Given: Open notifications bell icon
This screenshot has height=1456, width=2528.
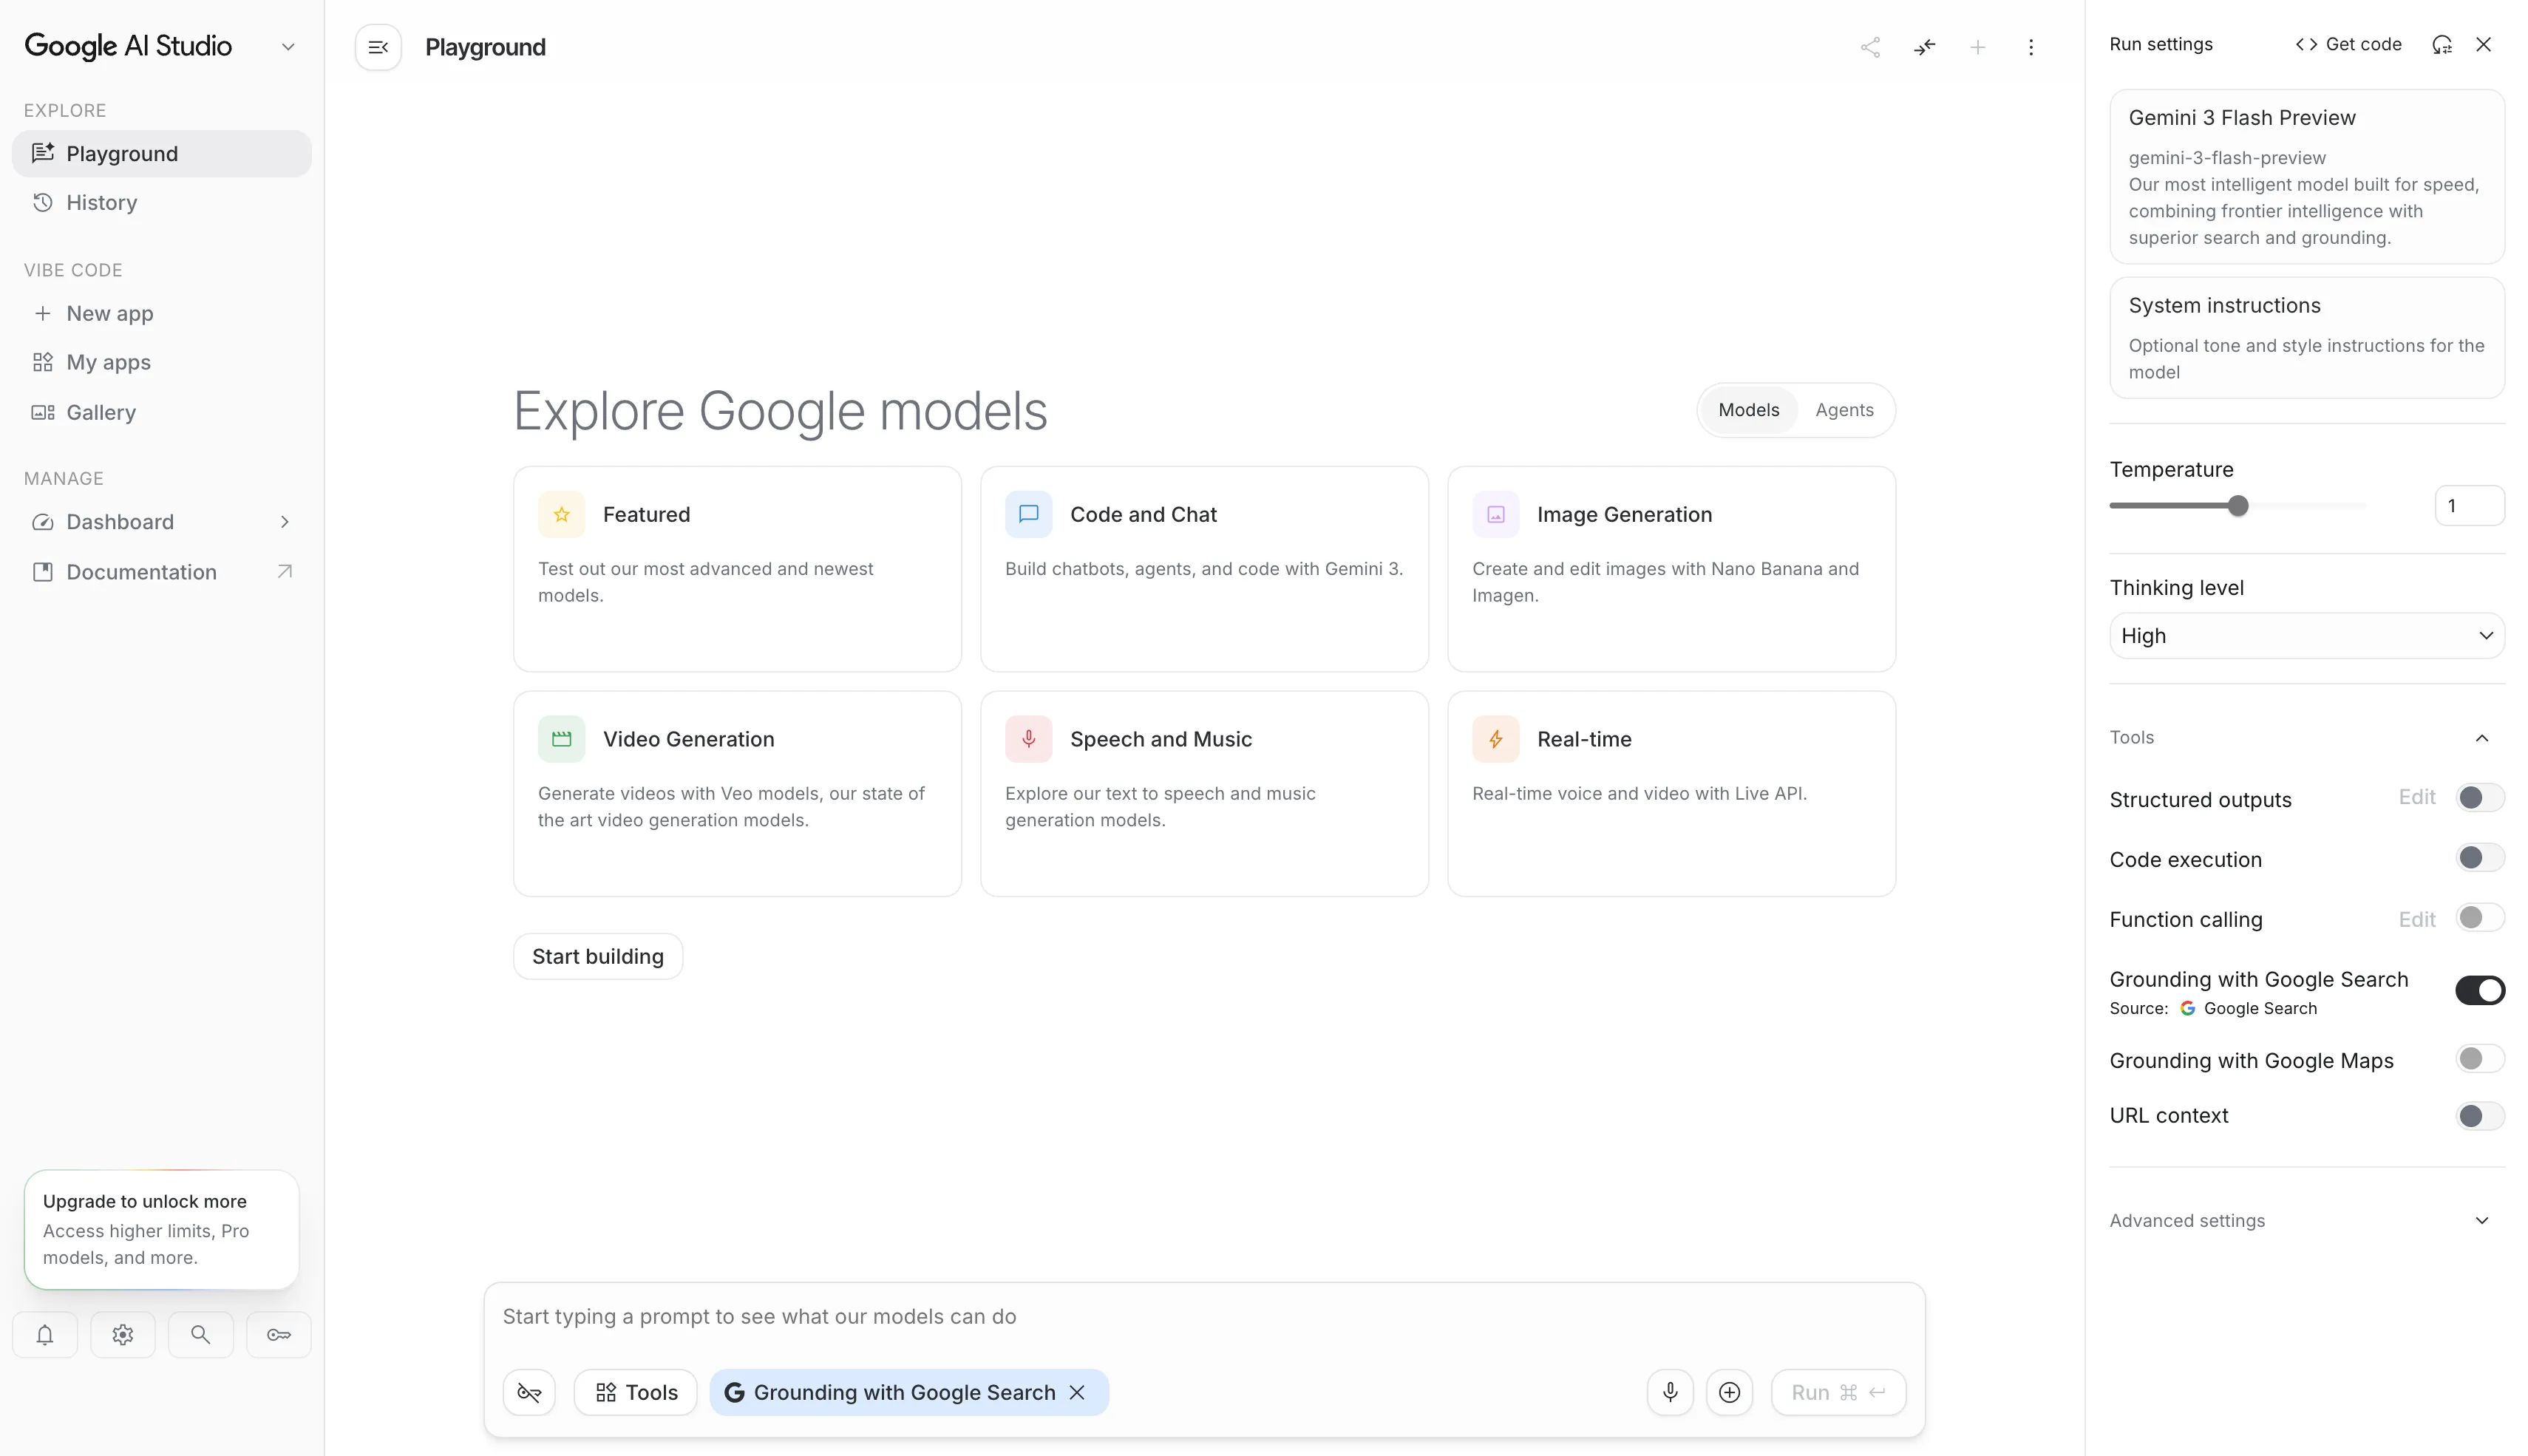Looking at the screenshot, I should [x=45, y=1335].
